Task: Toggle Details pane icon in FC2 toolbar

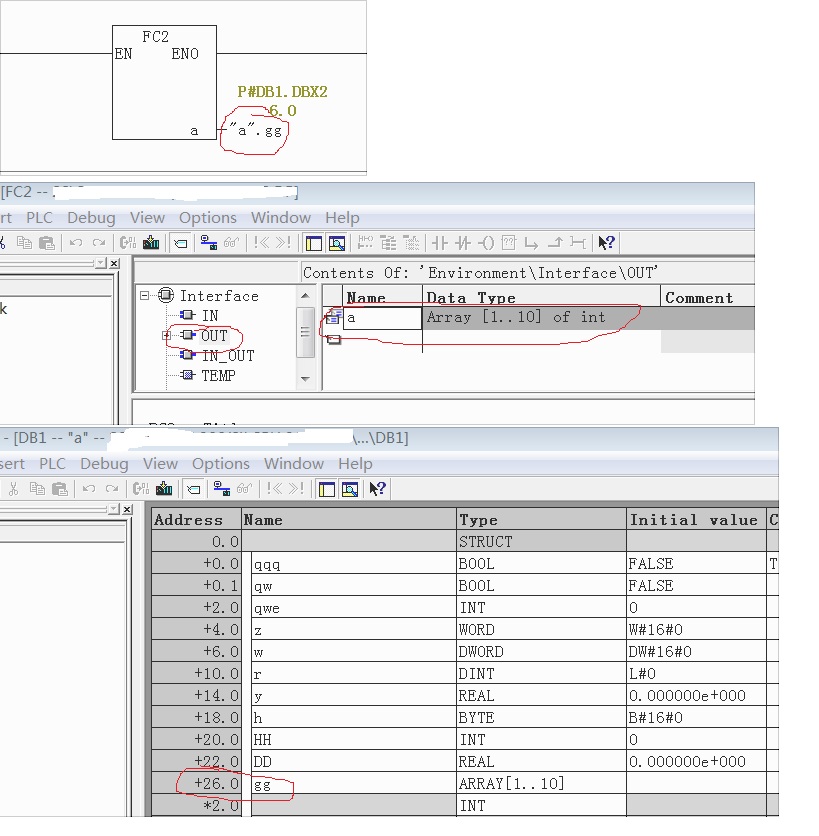Action: click(x=336, y=244)
